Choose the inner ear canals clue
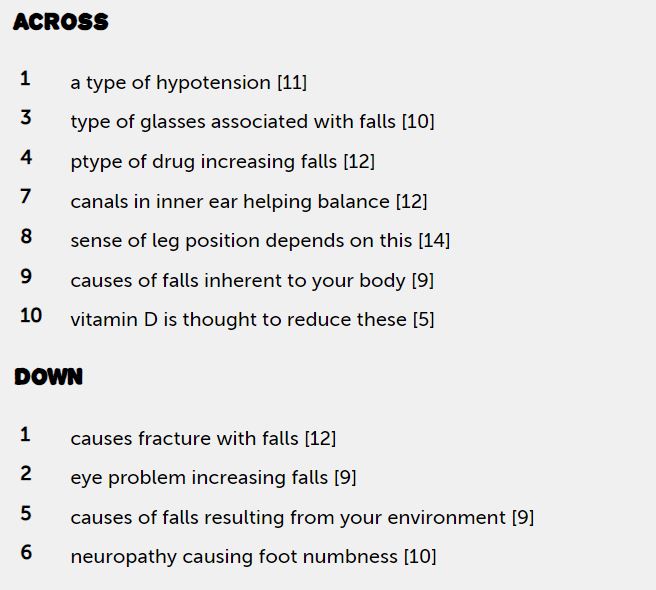Screen dimensions: 656x590 tap(248, 201)
